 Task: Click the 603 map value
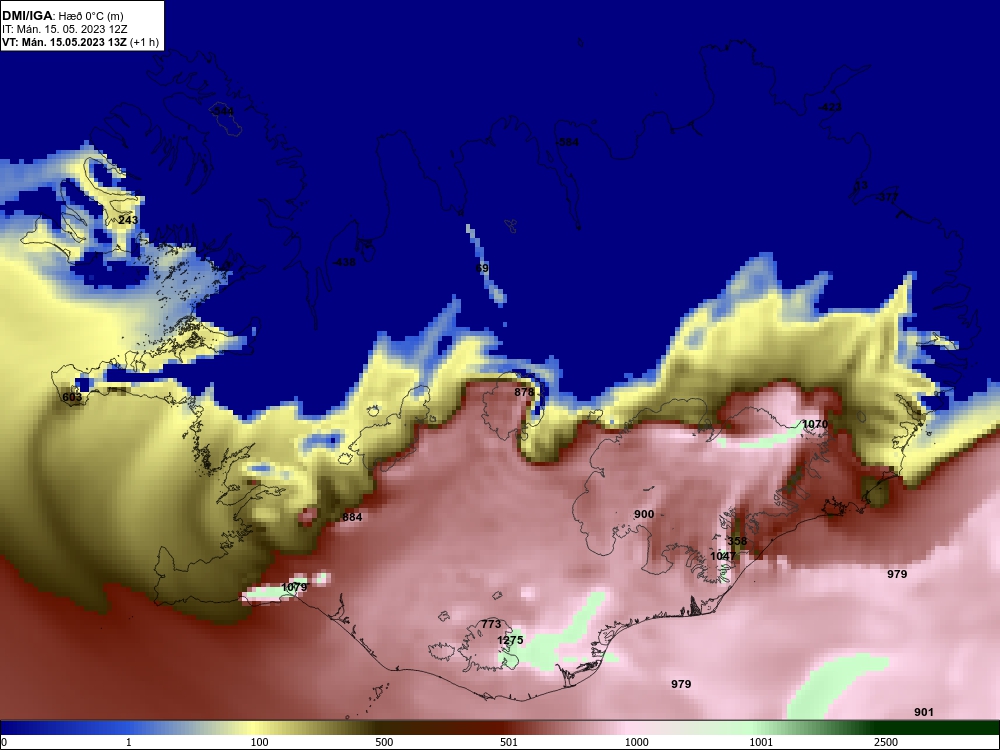(x=72, y=397)
